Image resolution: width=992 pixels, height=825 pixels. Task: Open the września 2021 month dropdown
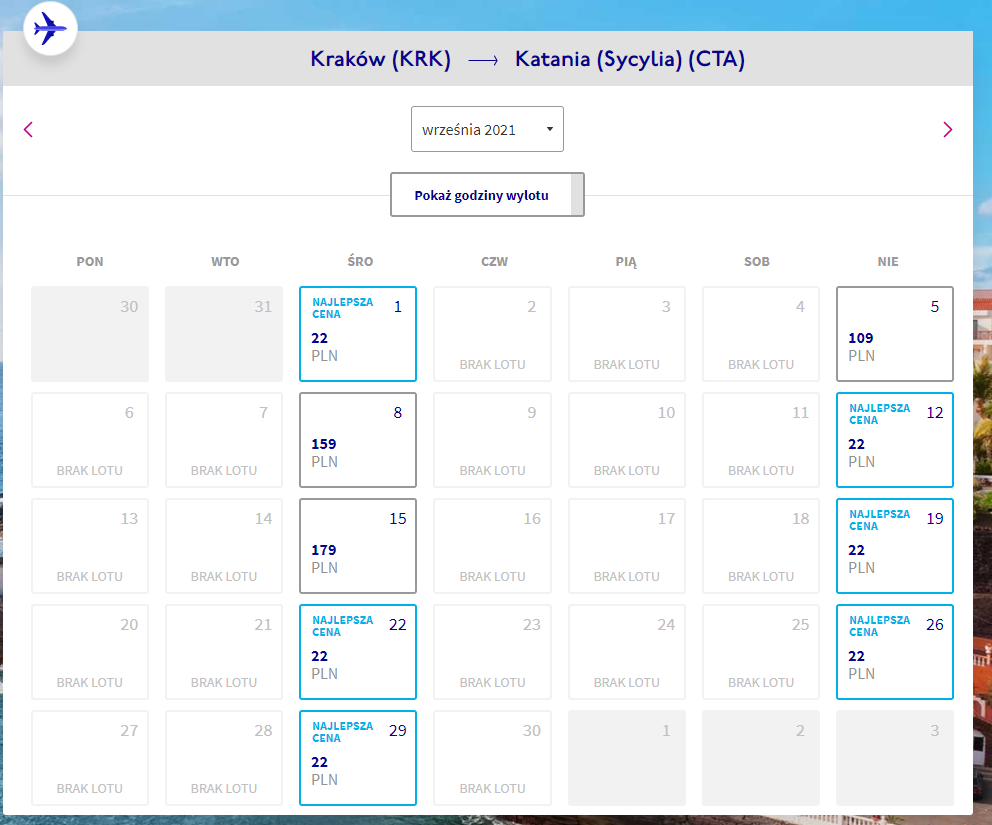pos(487,129)
